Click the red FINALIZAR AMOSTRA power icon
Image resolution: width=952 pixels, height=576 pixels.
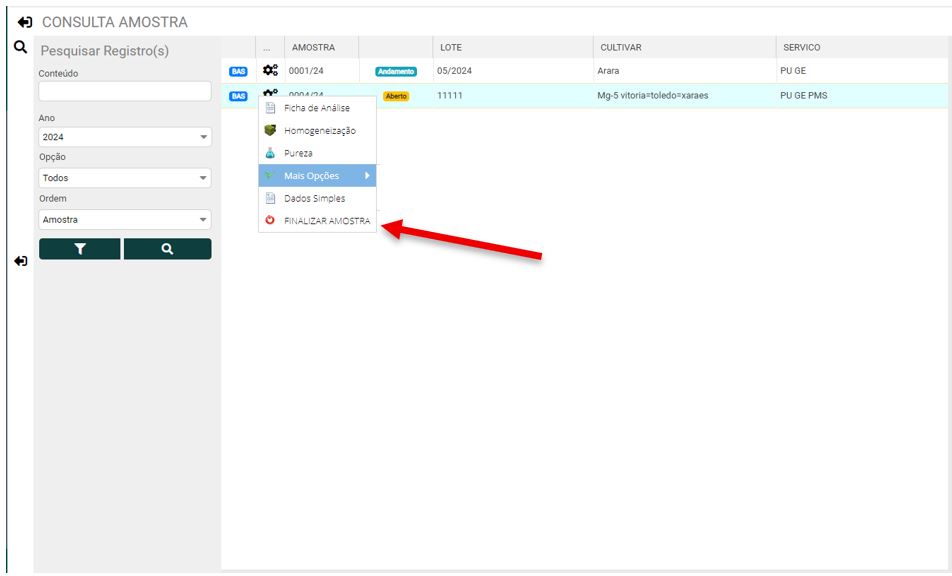[270, 221]
